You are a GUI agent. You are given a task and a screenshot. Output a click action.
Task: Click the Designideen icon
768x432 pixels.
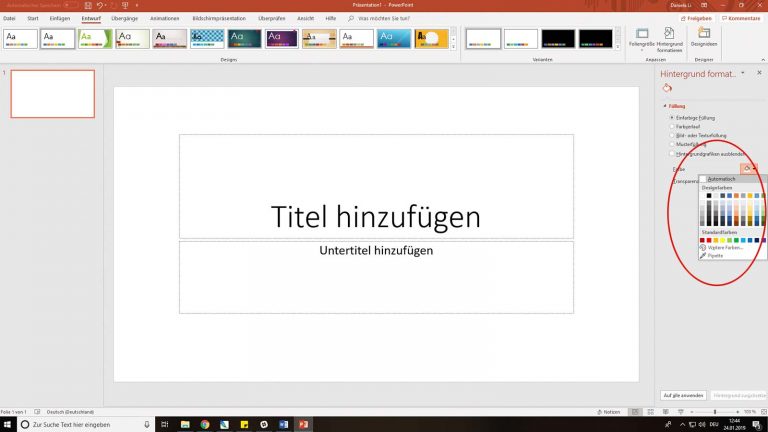(x=704, y=37)
